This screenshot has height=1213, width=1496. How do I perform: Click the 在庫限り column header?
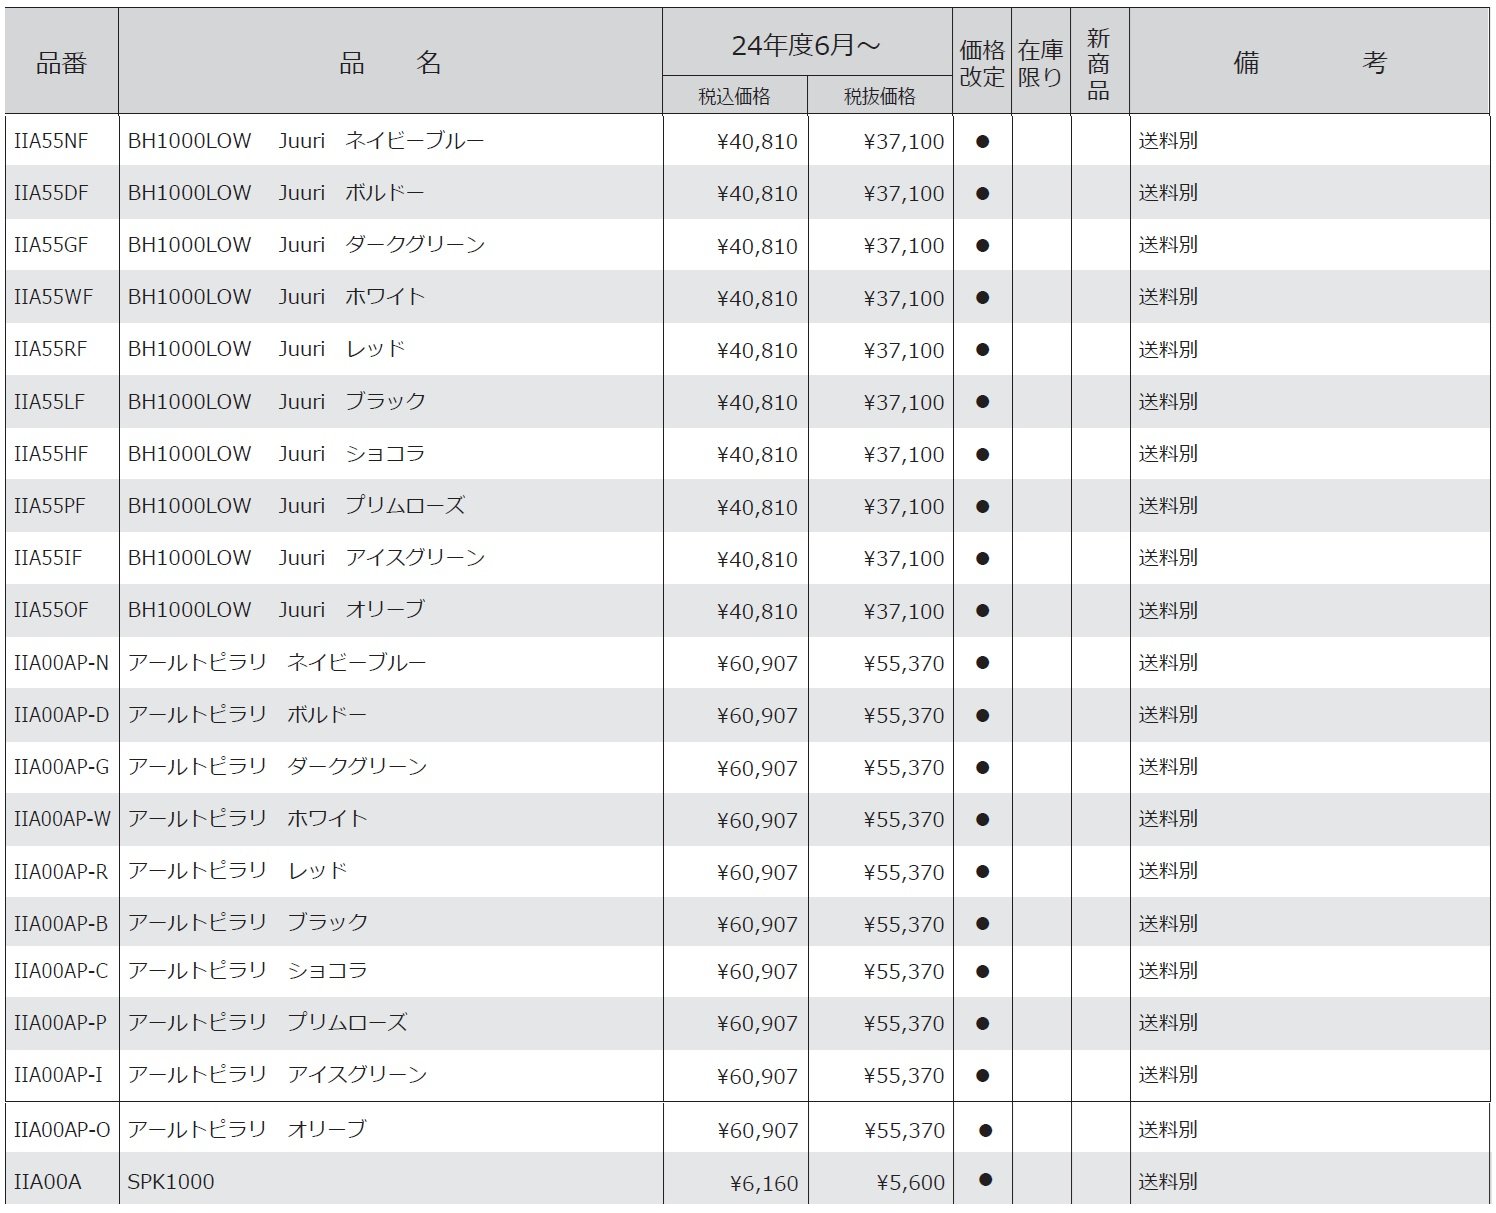pos(1040,63)
